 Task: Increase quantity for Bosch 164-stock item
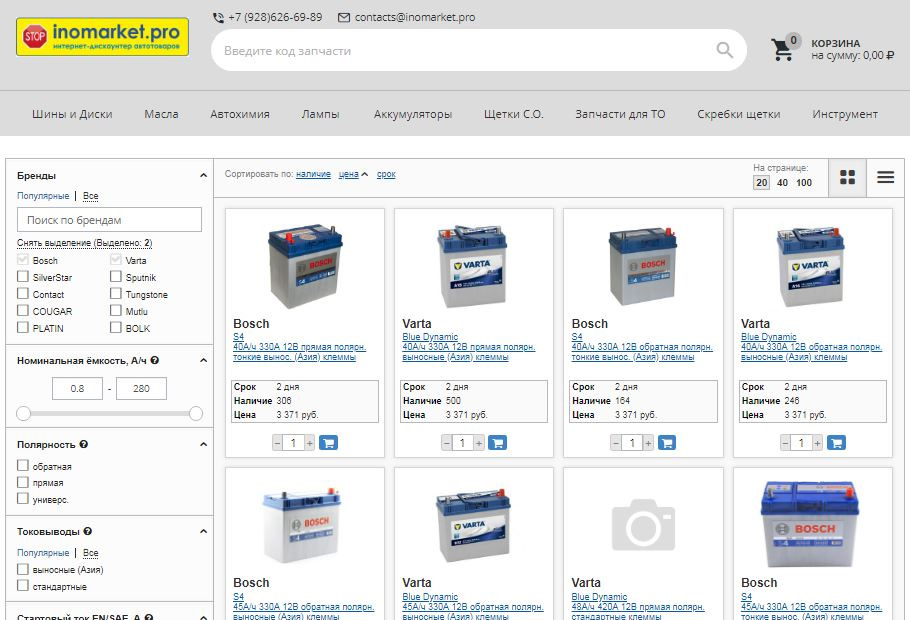648,443
